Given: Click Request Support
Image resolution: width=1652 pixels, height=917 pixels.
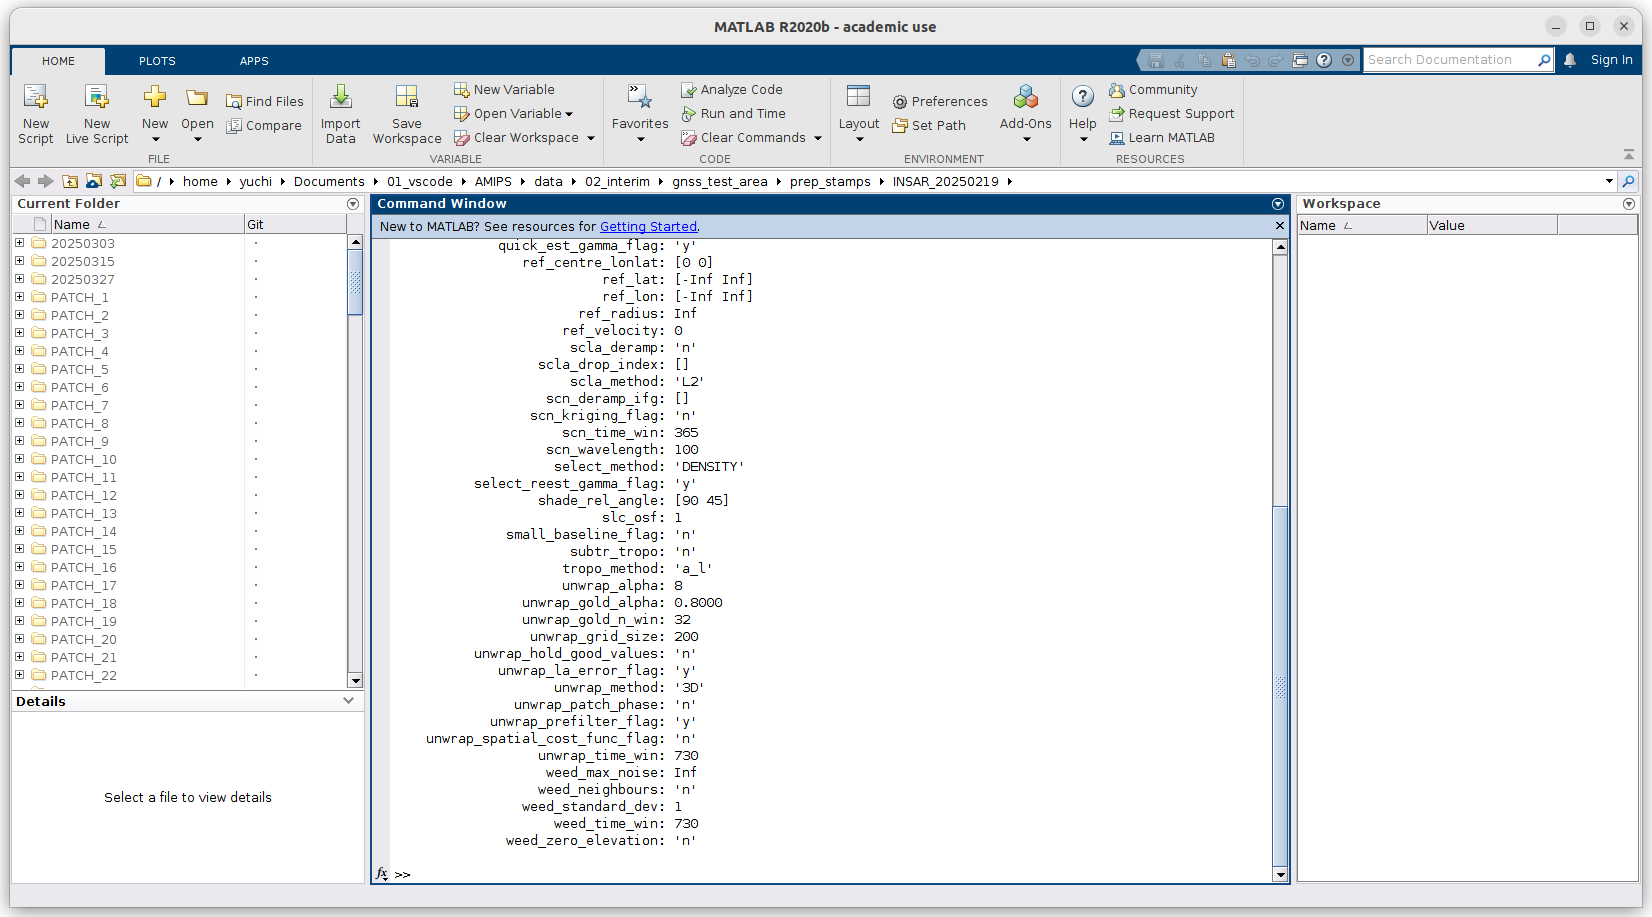Looking at the screenshot, I should [1172, 113].
